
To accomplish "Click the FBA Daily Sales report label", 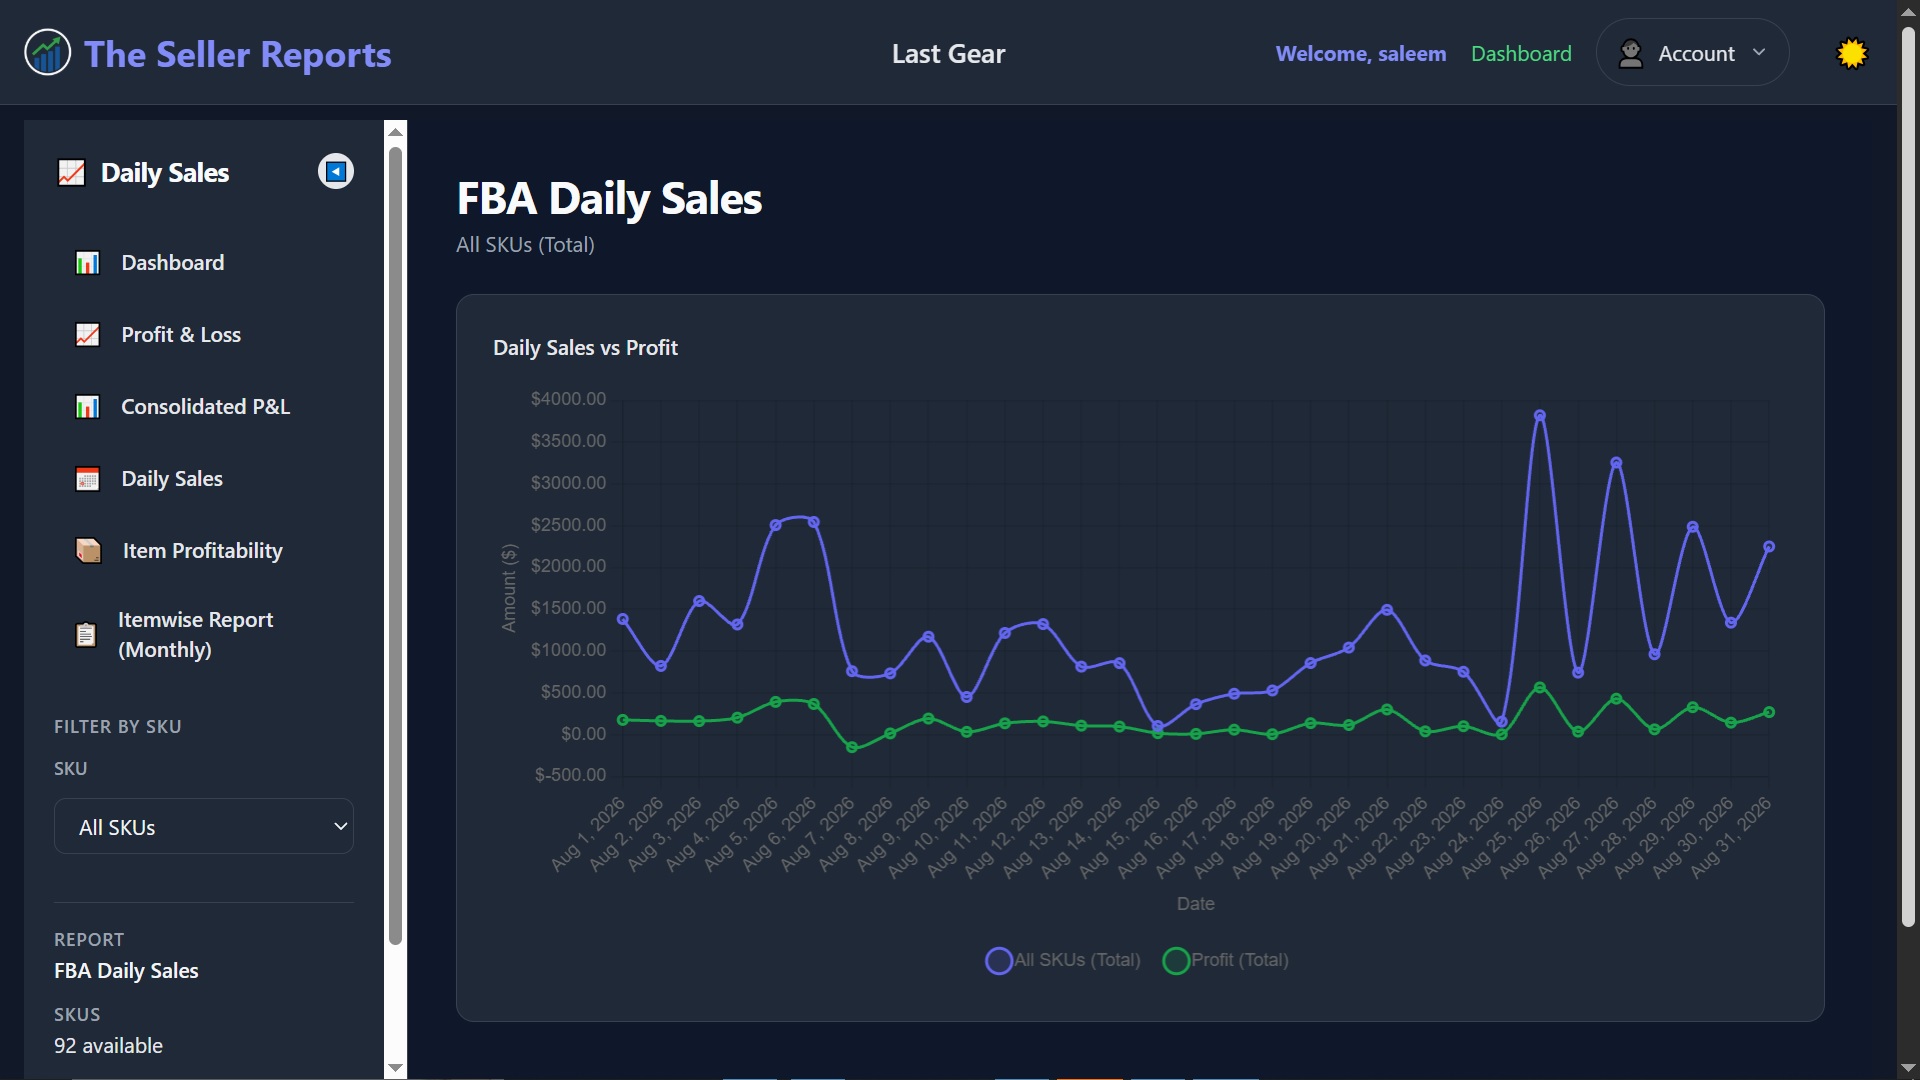I will [x=126, y=970].
